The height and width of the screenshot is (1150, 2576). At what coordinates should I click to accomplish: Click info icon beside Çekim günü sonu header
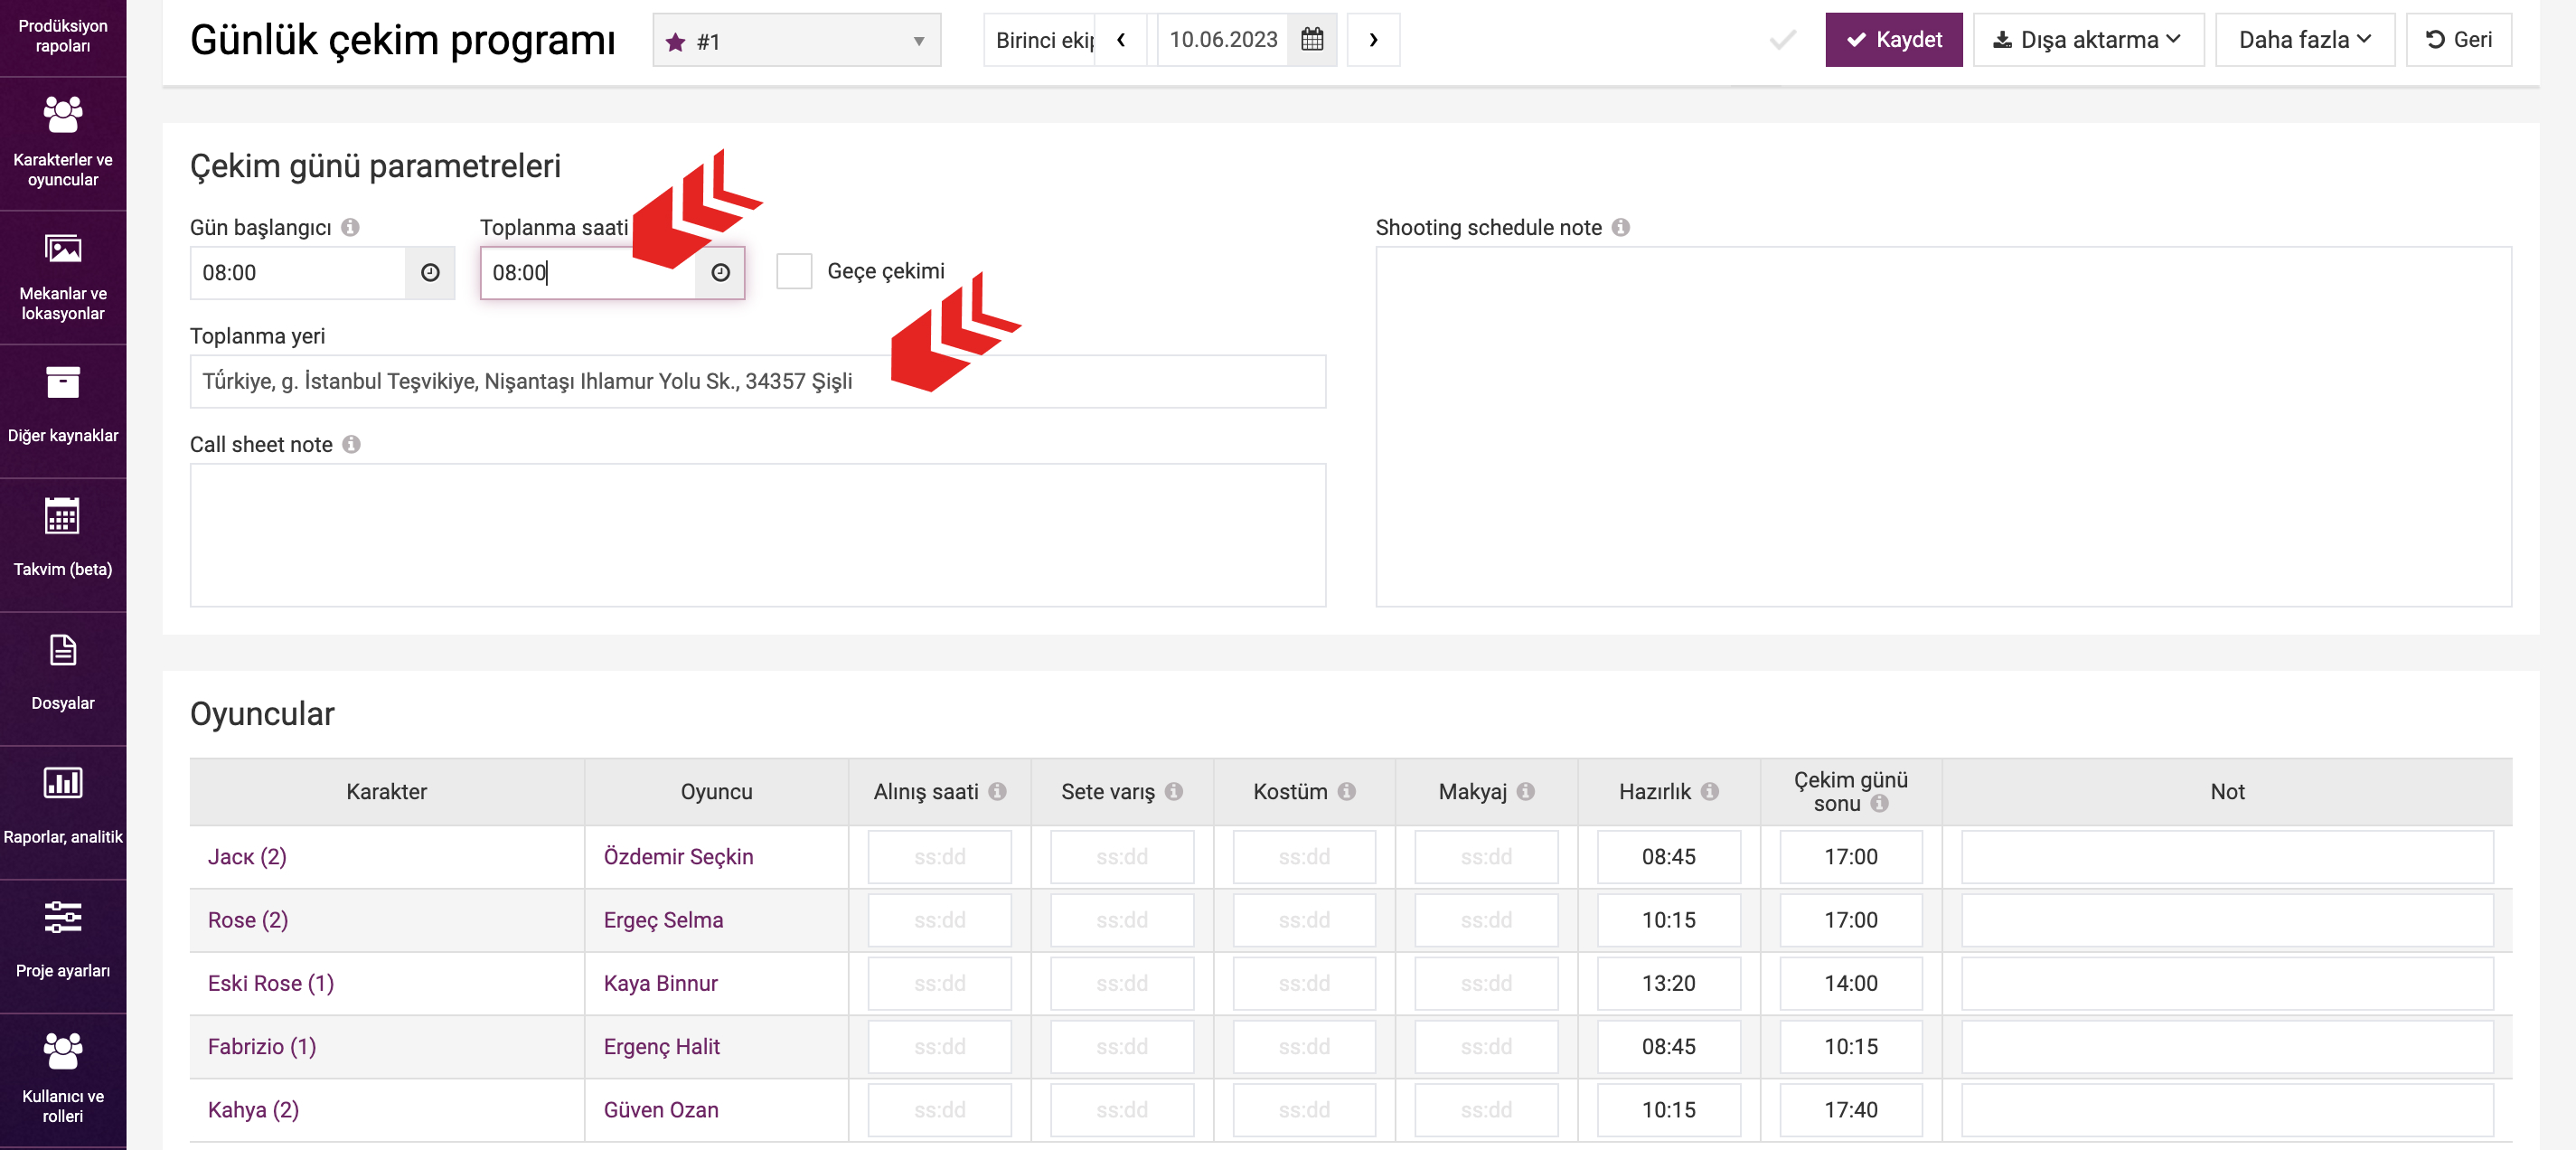coord(1879,803)
